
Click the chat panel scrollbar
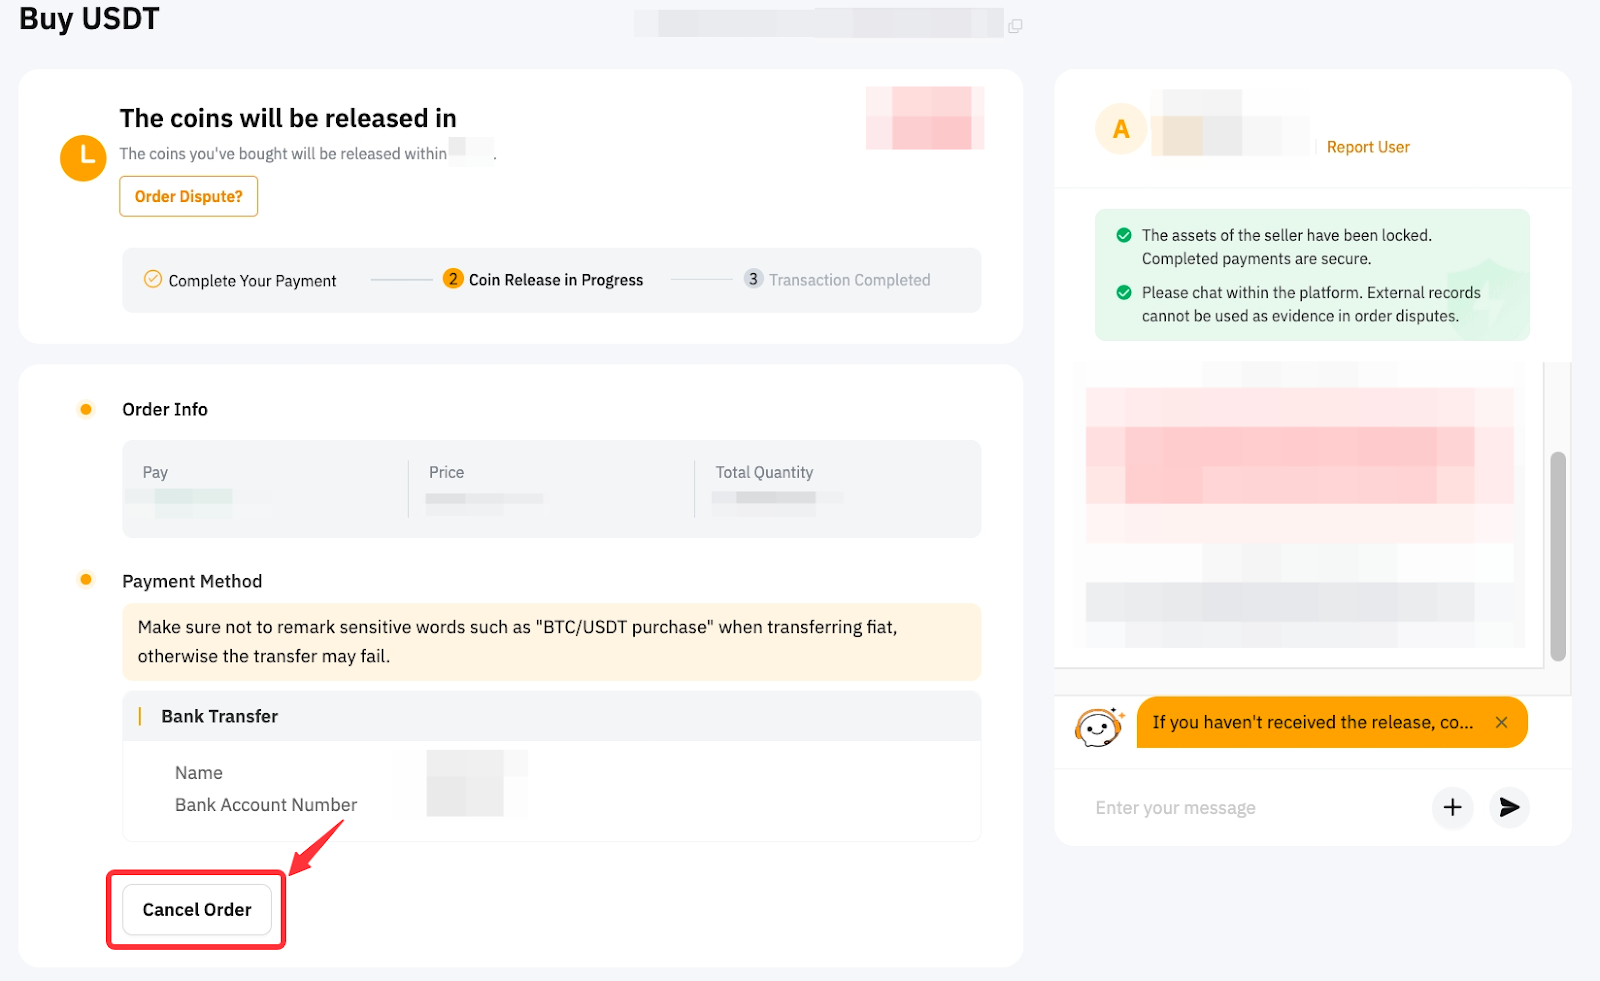1557,555
